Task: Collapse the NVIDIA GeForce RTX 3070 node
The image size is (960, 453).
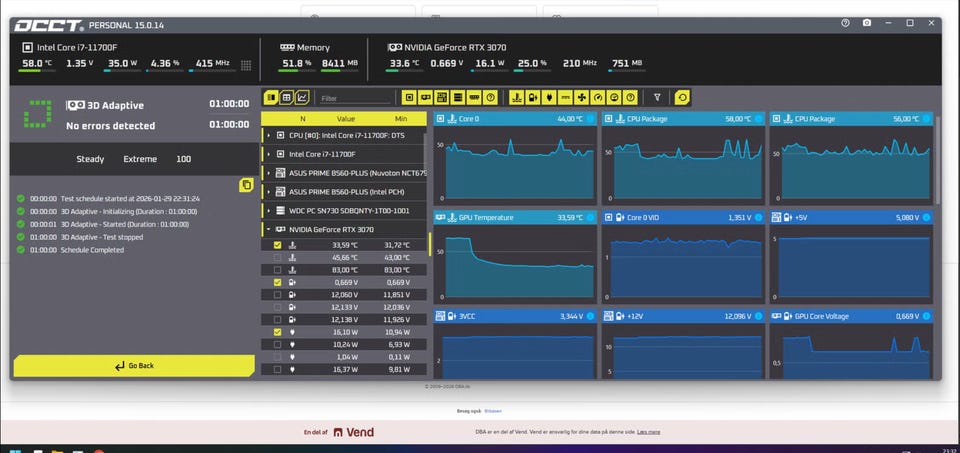Action: [269, 230]
